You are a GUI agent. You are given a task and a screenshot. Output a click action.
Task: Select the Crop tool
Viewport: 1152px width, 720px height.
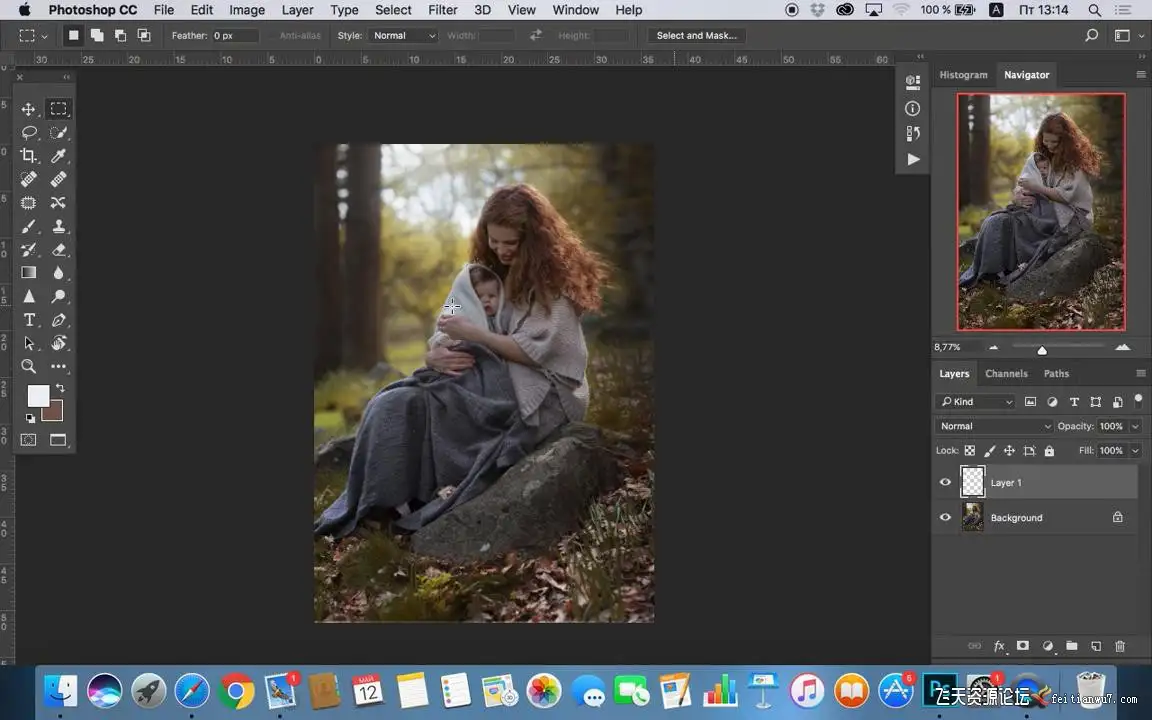(29, 155)
